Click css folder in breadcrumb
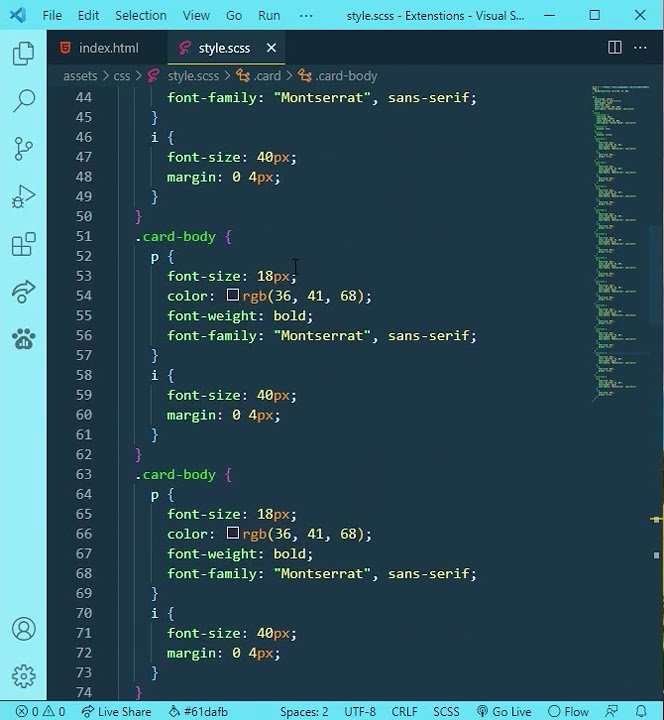The image size is (664, 720). pos(122,76)
